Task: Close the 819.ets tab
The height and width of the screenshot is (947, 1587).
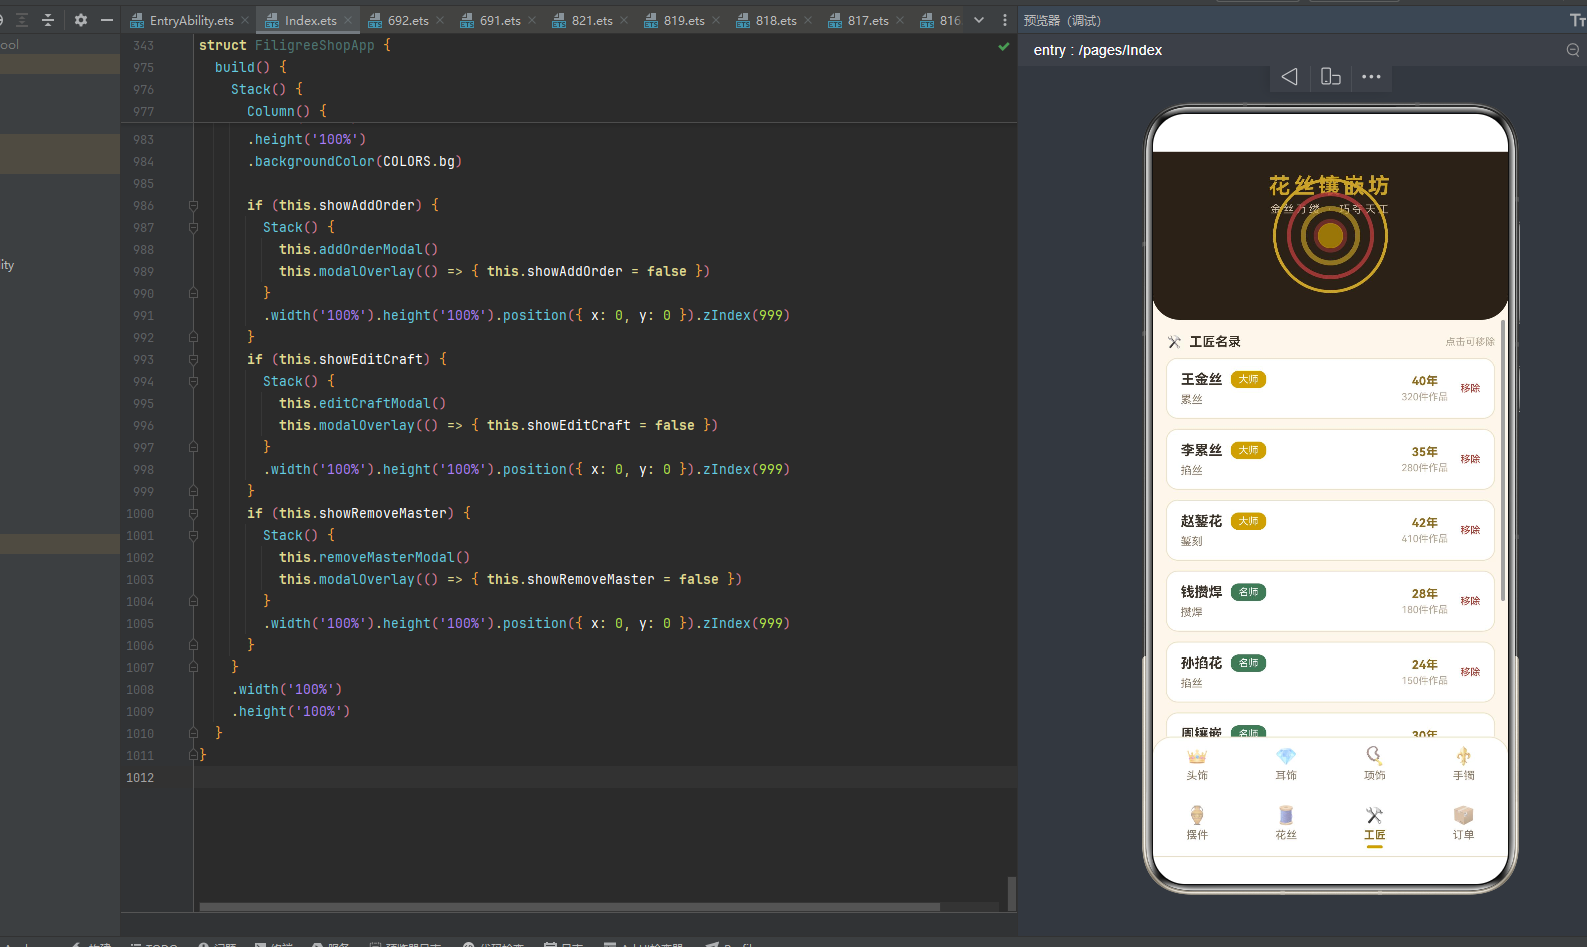Action: click(716, 20)
